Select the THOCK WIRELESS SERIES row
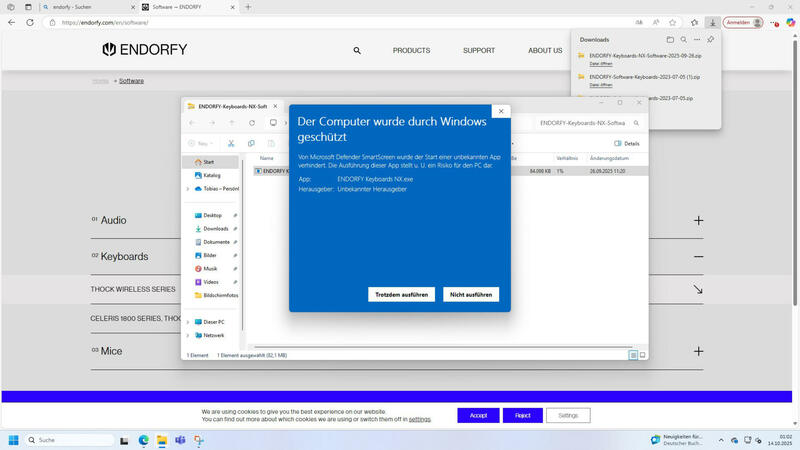800x450 pixels. (x=397, y=289)
